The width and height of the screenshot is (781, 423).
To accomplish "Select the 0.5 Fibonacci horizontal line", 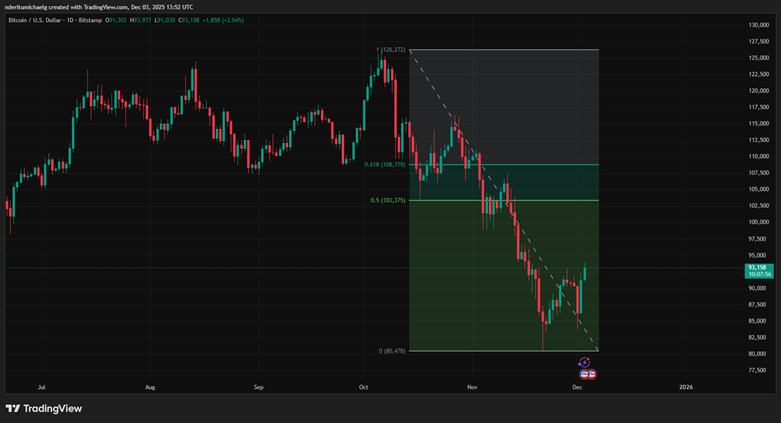I will click(x=504, y=200).
